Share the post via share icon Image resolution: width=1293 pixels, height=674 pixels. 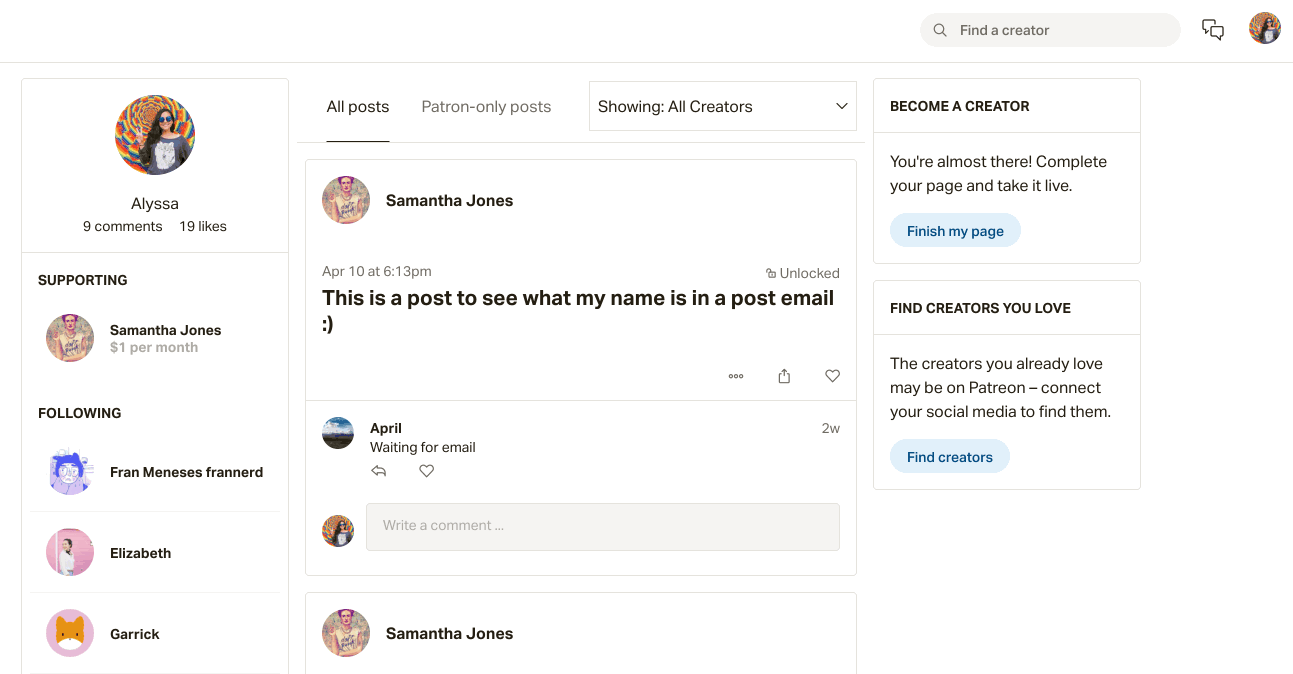[x=784, y=376]
